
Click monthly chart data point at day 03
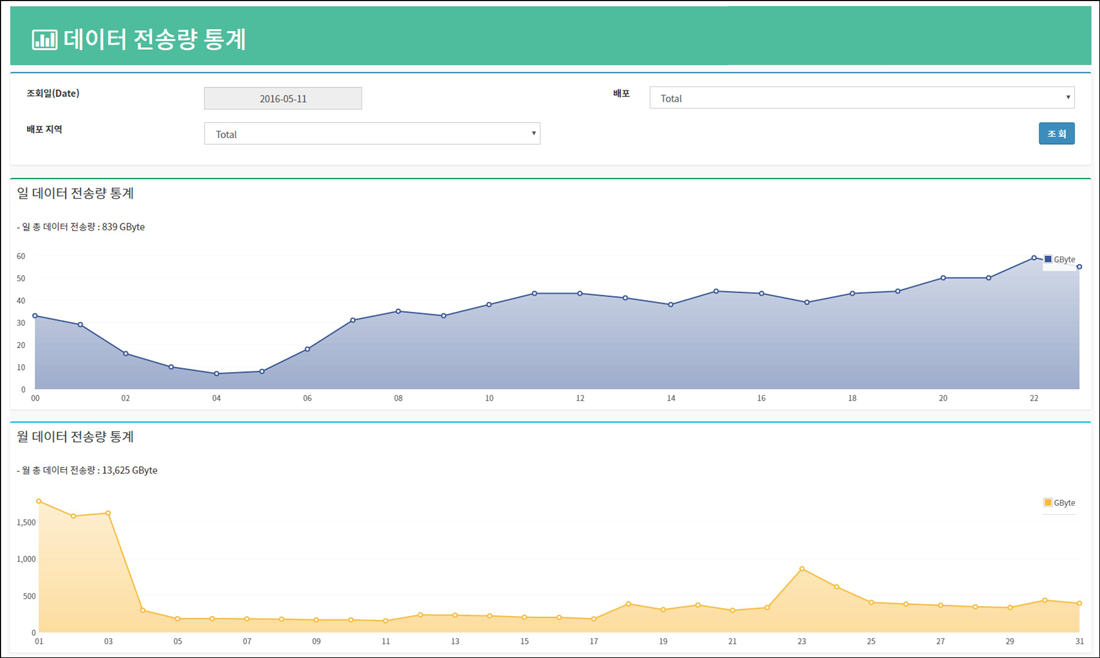pyautogui.click(x=107, y=513)
